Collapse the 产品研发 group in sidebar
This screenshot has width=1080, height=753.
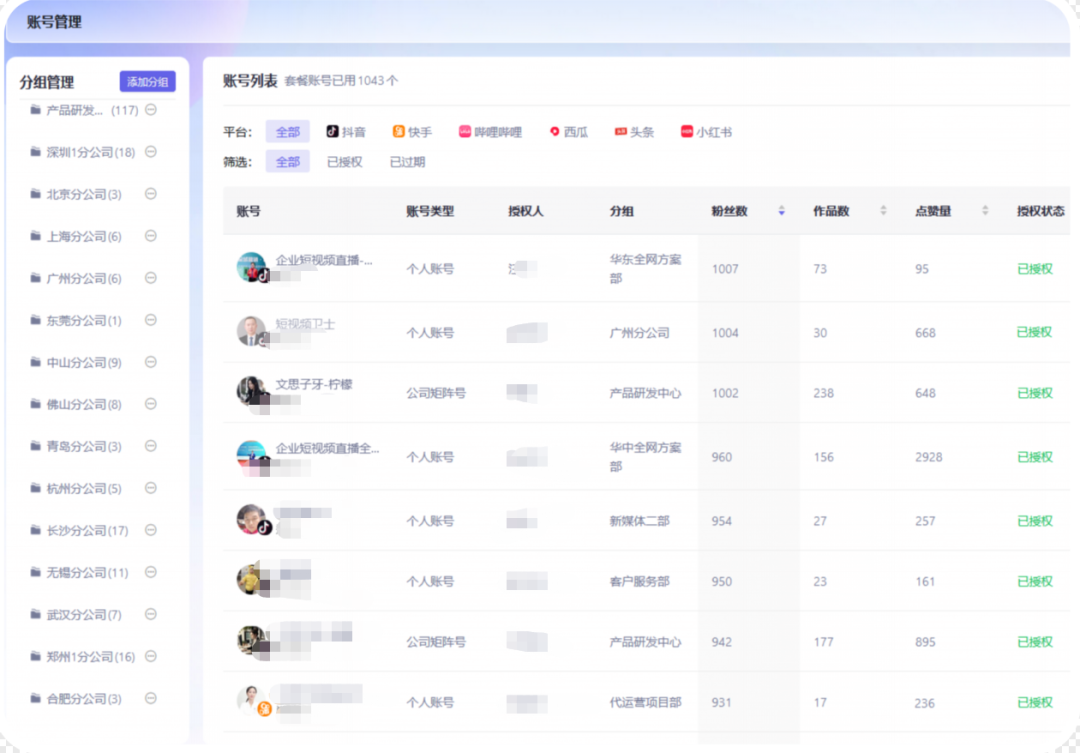pyautogui.click(x=152, y=110)
